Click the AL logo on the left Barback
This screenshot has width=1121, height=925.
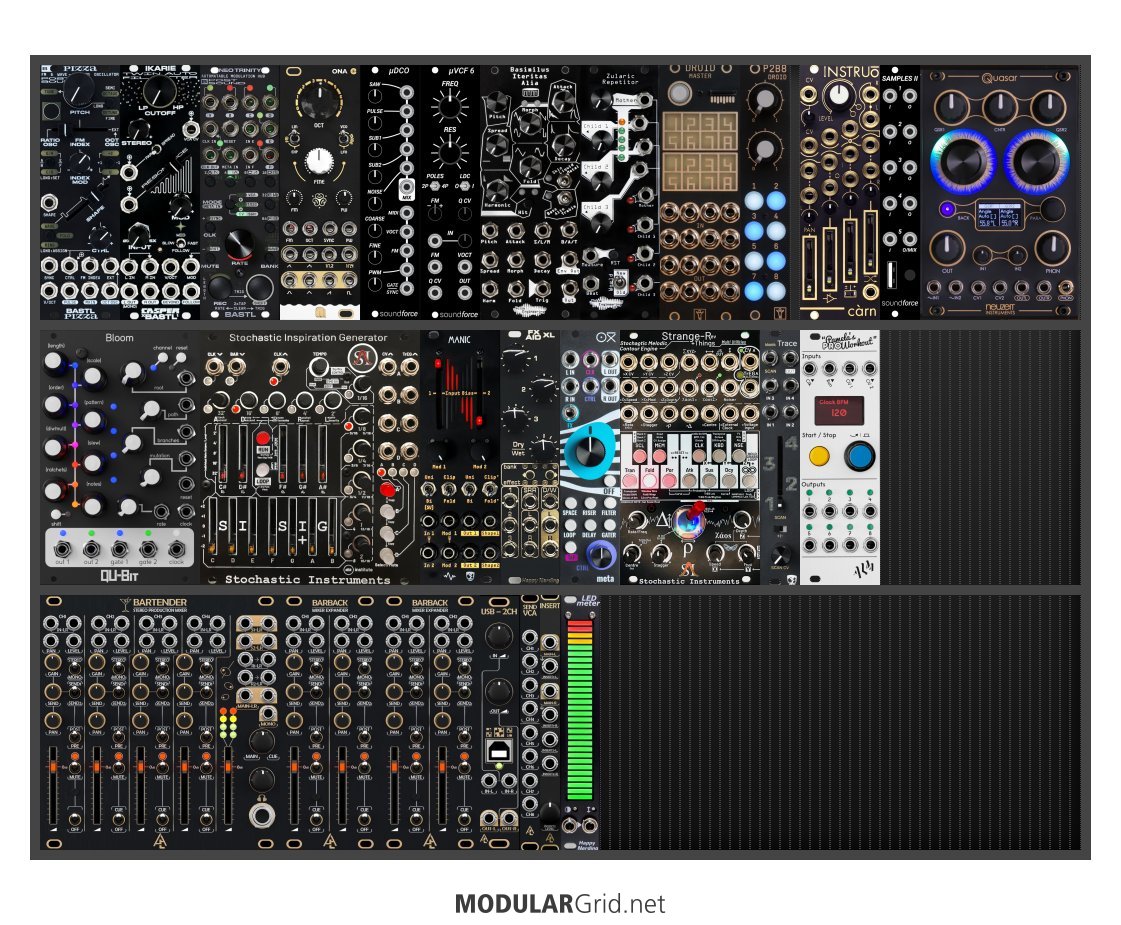(330, 842)
